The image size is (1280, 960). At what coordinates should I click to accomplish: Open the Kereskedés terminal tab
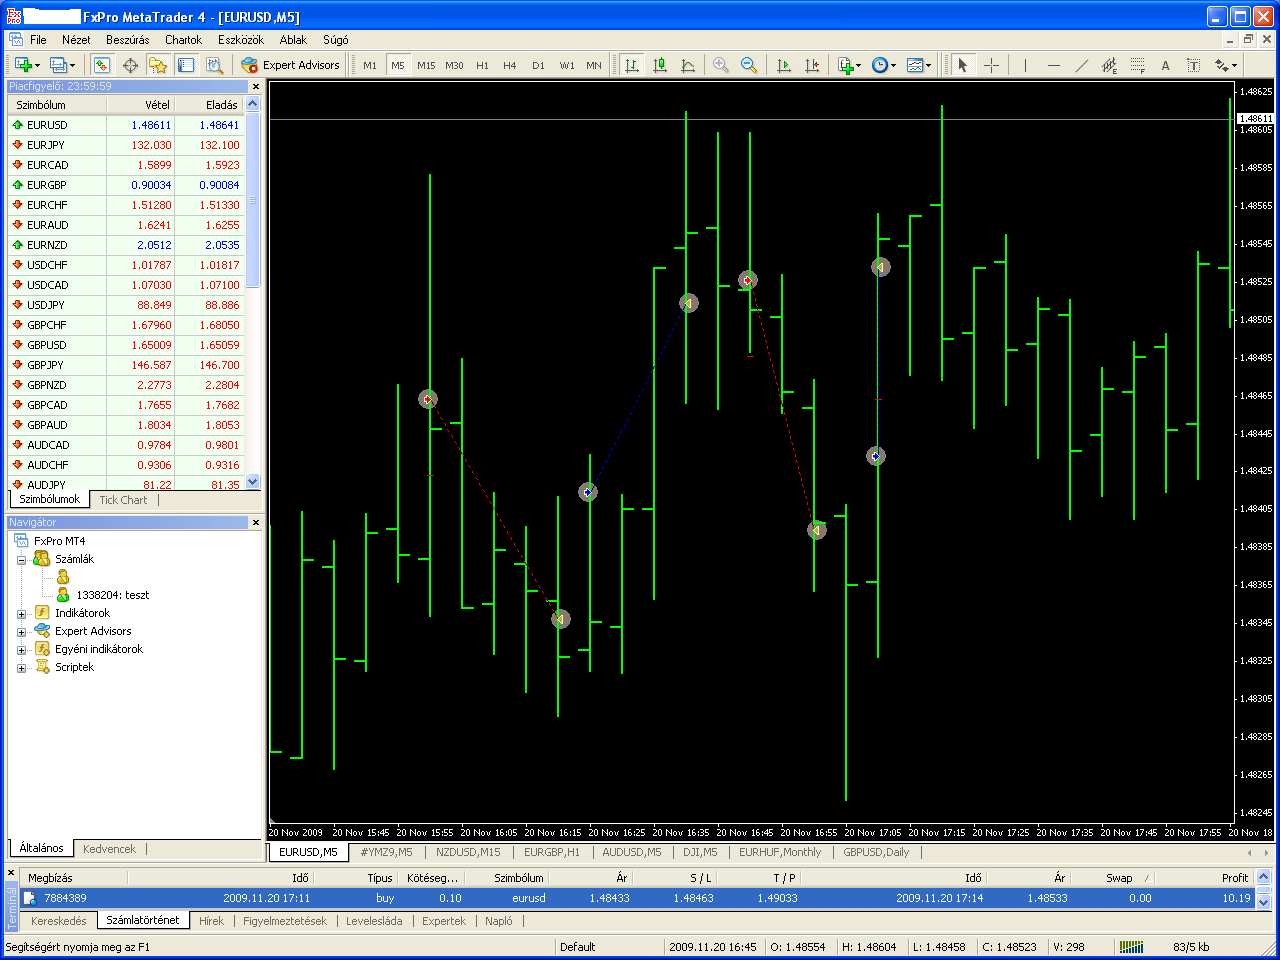point(59,921)
